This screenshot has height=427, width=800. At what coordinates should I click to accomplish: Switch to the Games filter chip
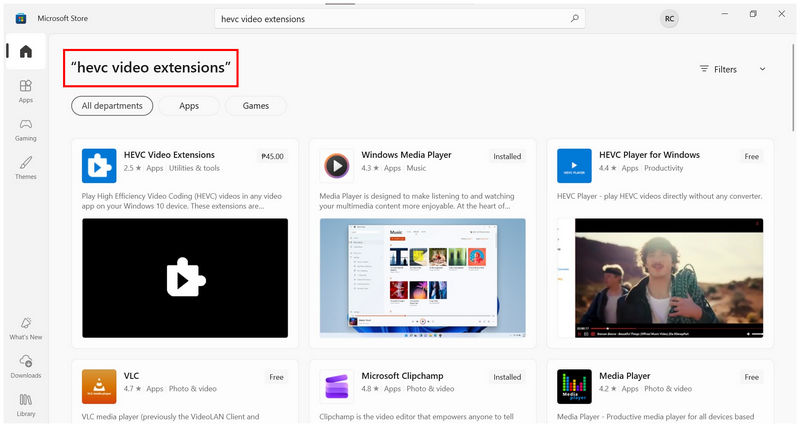point(256,106)
